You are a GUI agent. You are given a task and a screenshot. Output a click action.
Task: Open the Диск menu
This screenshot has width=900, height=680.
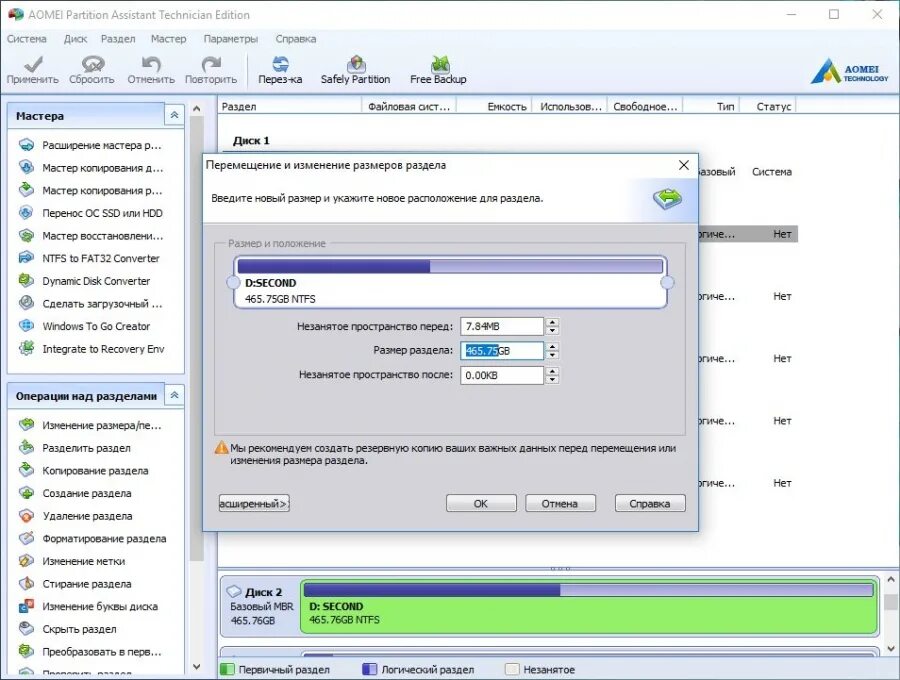click(x=75, y=38)
